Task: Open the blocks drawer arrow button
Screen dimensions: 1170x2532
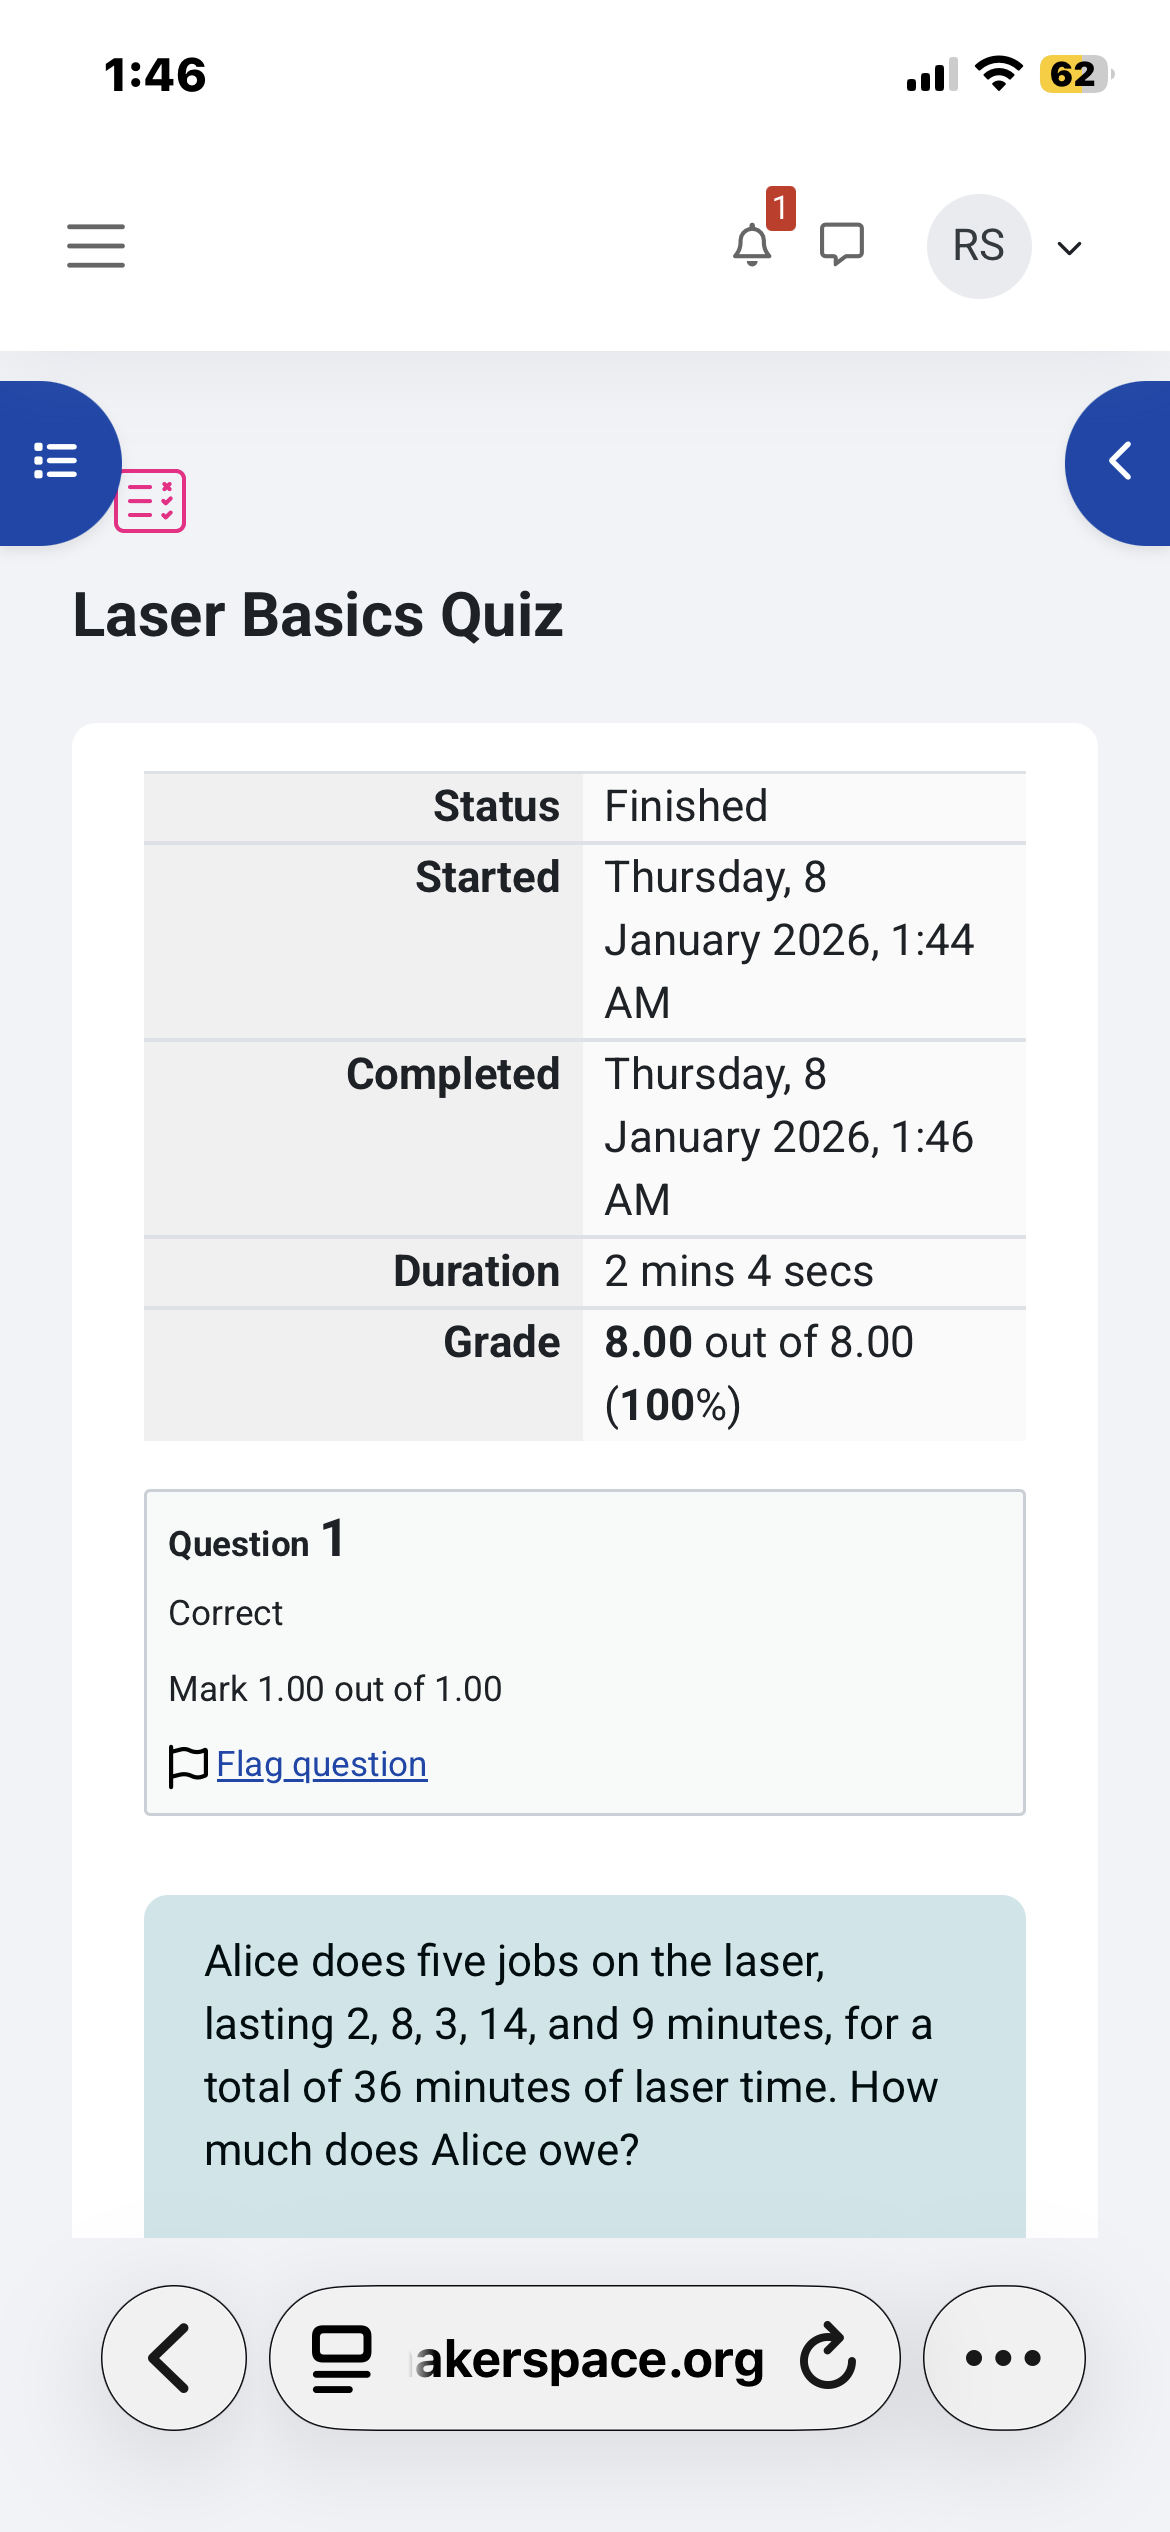Action: (x=1119, y=462)
